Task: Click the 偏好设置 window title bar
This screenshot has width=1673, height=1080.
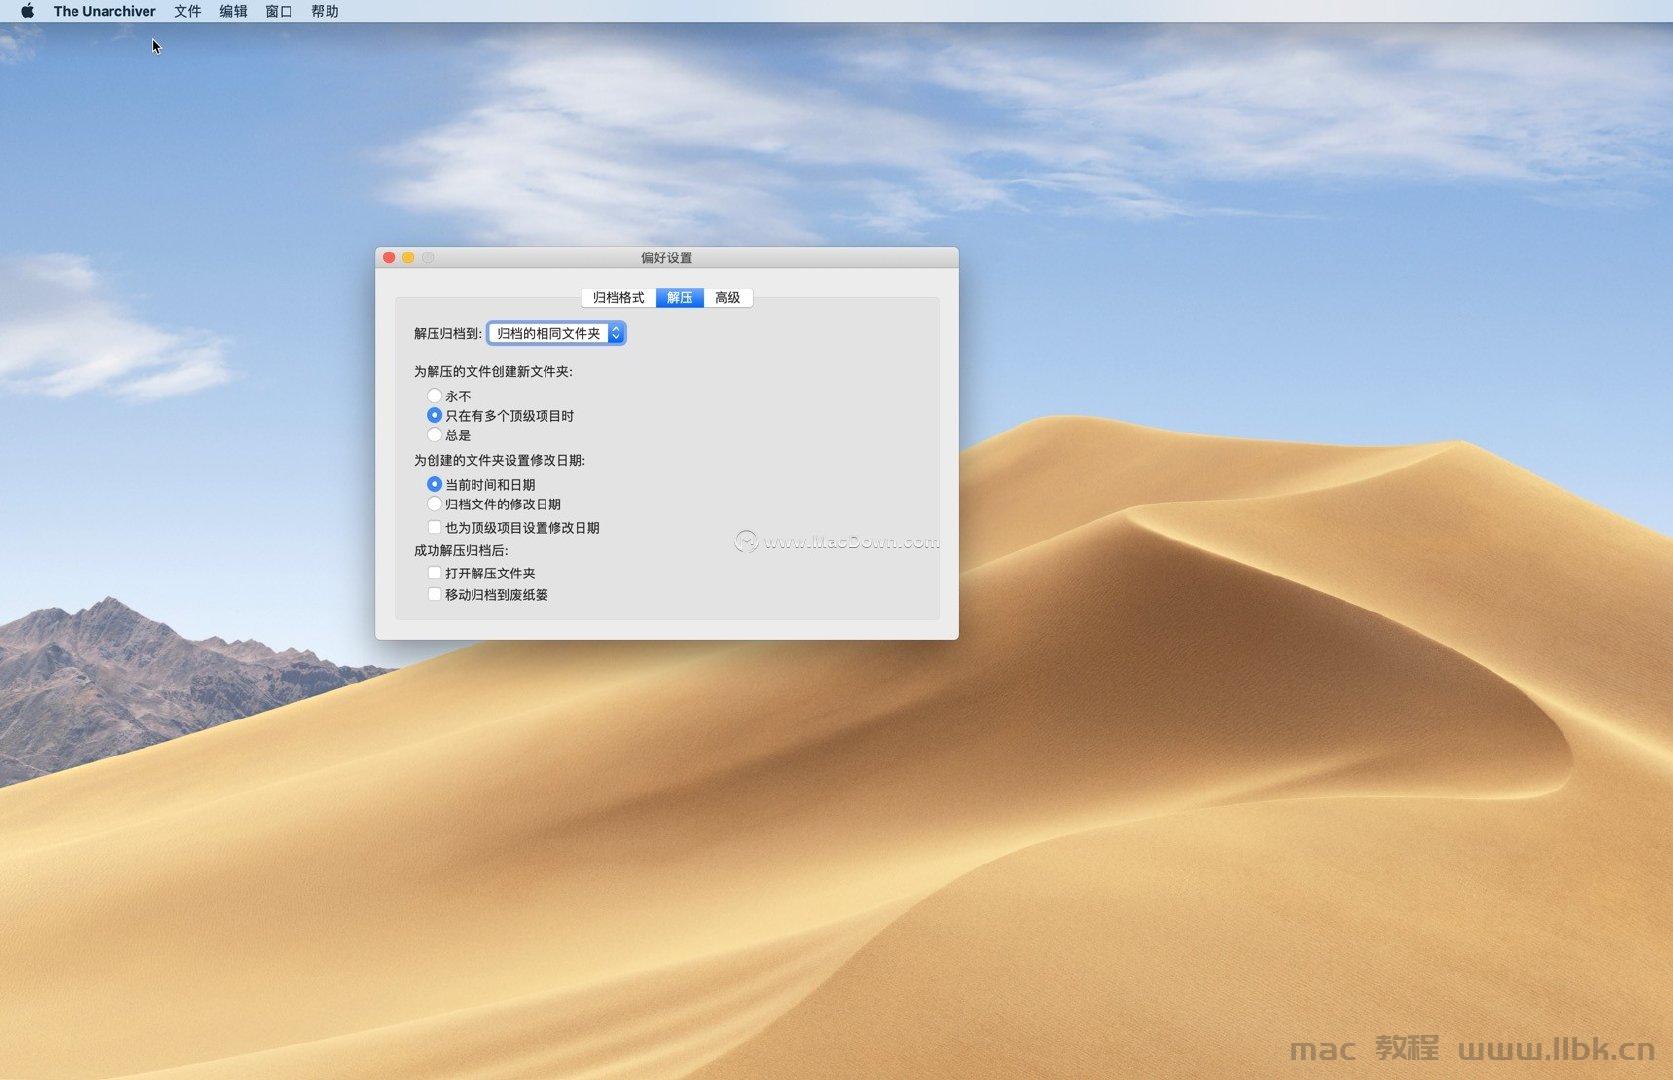Action: pos(668,257)
